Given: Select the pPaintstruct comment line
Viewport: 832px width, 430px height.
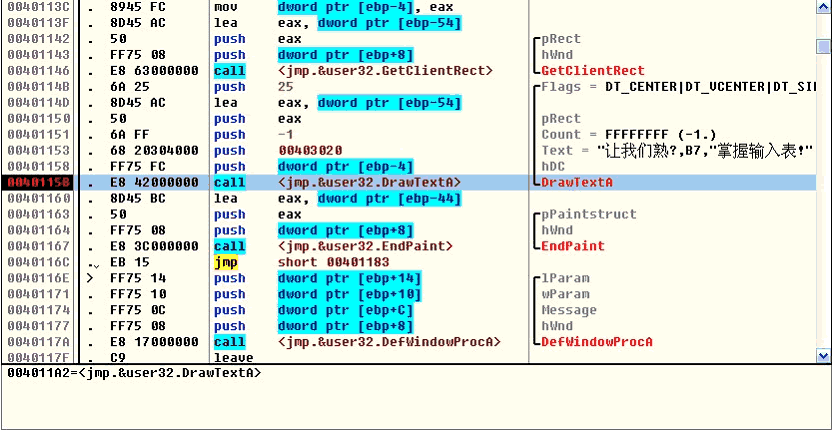Looking at the screenshot, I should [592, 214].
